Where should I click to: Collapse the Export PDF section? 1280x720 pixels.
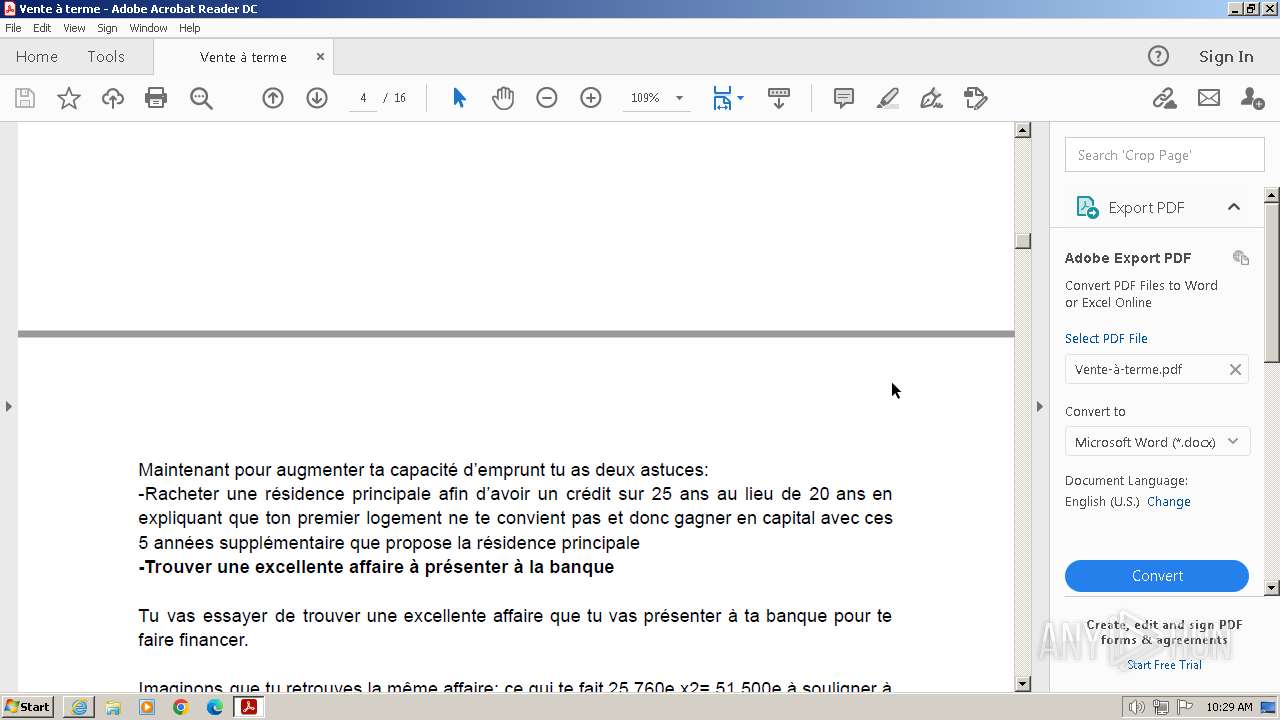[1234, 207]
